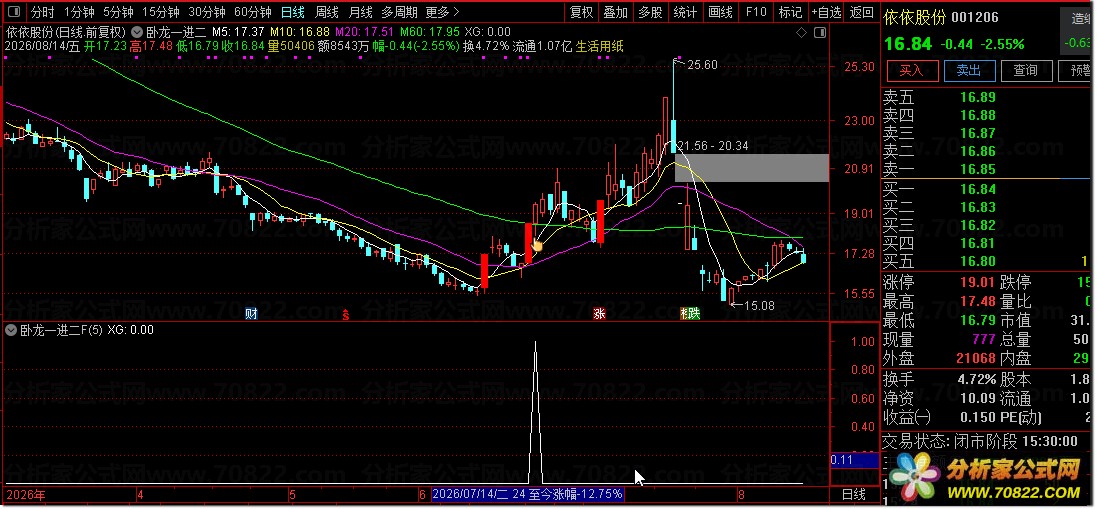Switch to 1分钟 chart period

78,12
